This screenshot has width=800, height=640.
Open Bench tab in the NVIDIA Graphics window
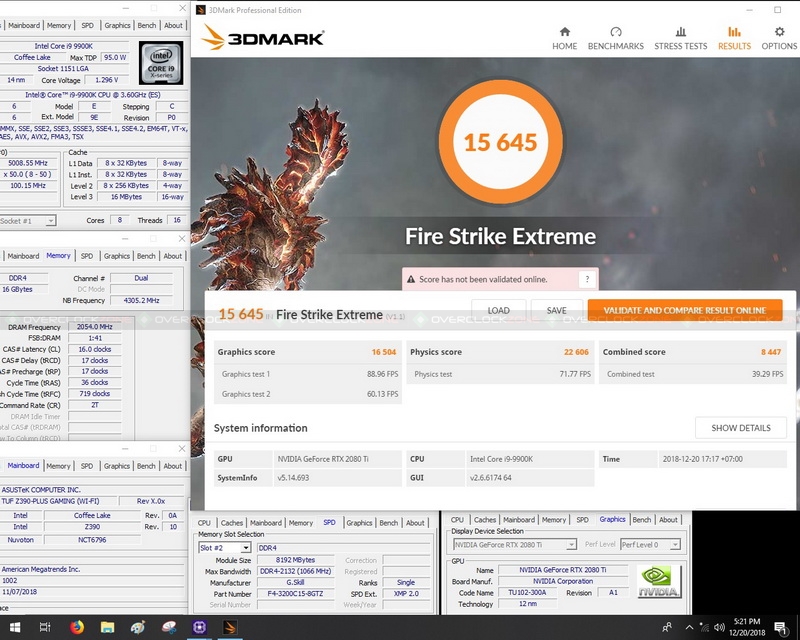pyautogui.click(x=642, y=520)
